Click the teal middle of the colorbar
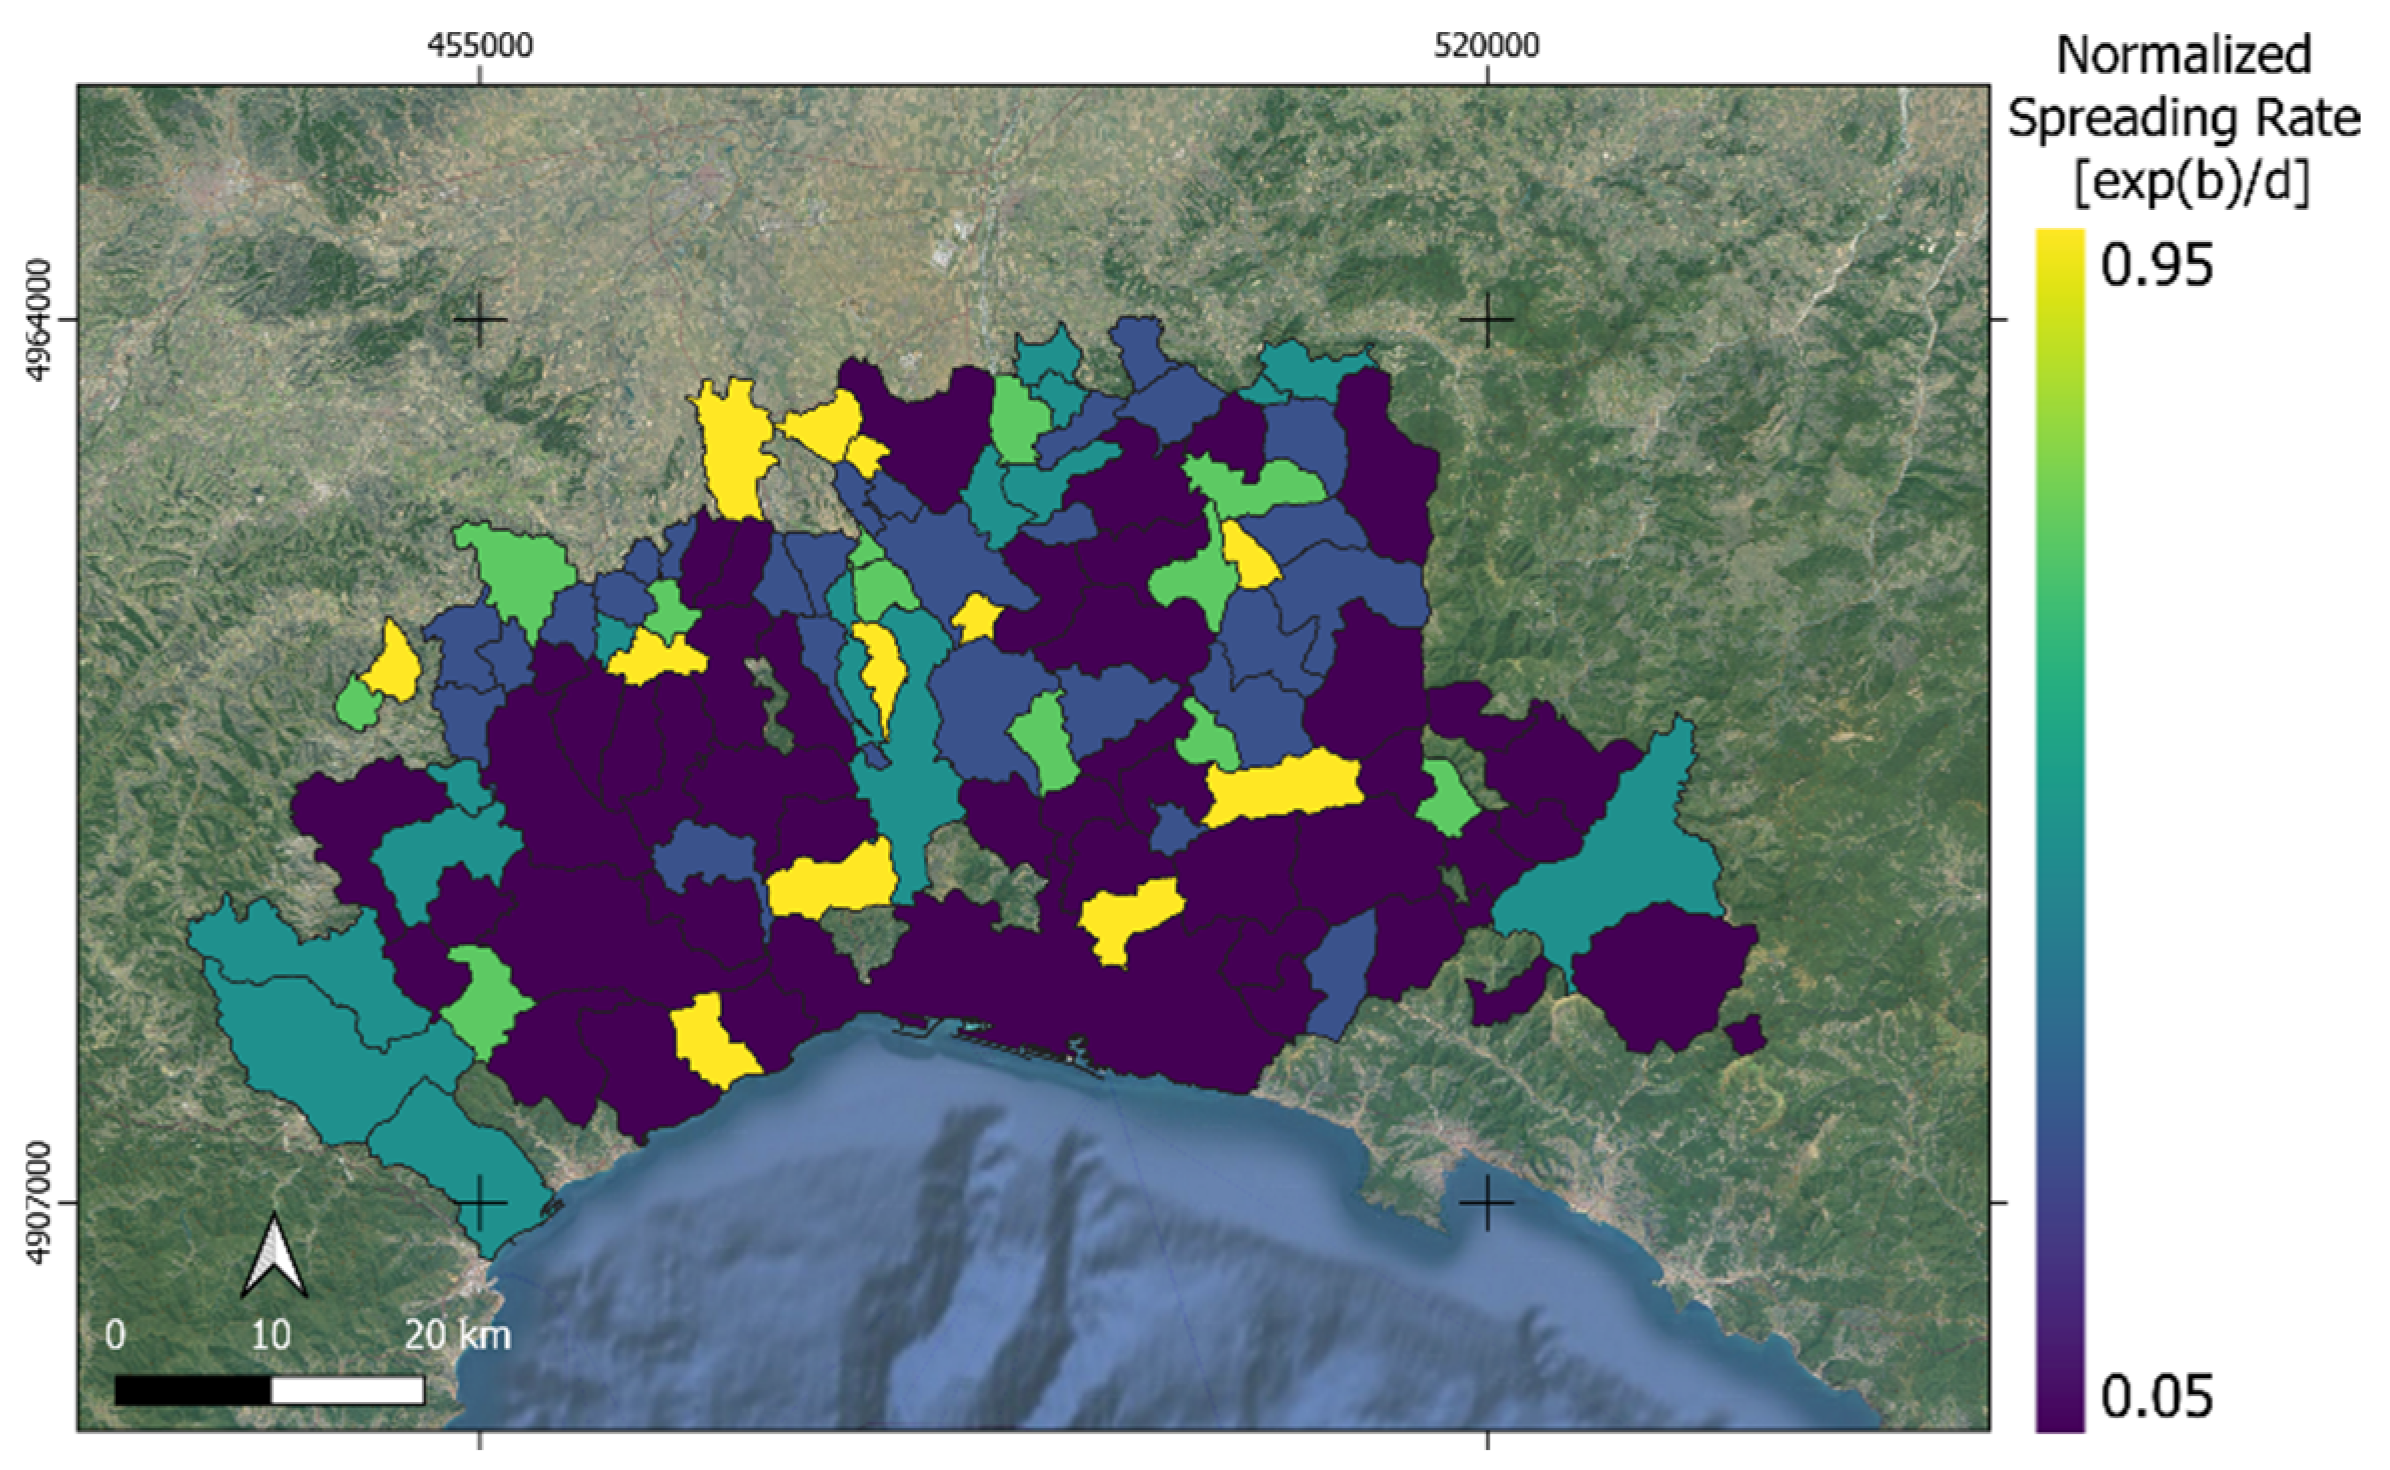This screenshot has height=1470, width=2390. coord(2060,830)
